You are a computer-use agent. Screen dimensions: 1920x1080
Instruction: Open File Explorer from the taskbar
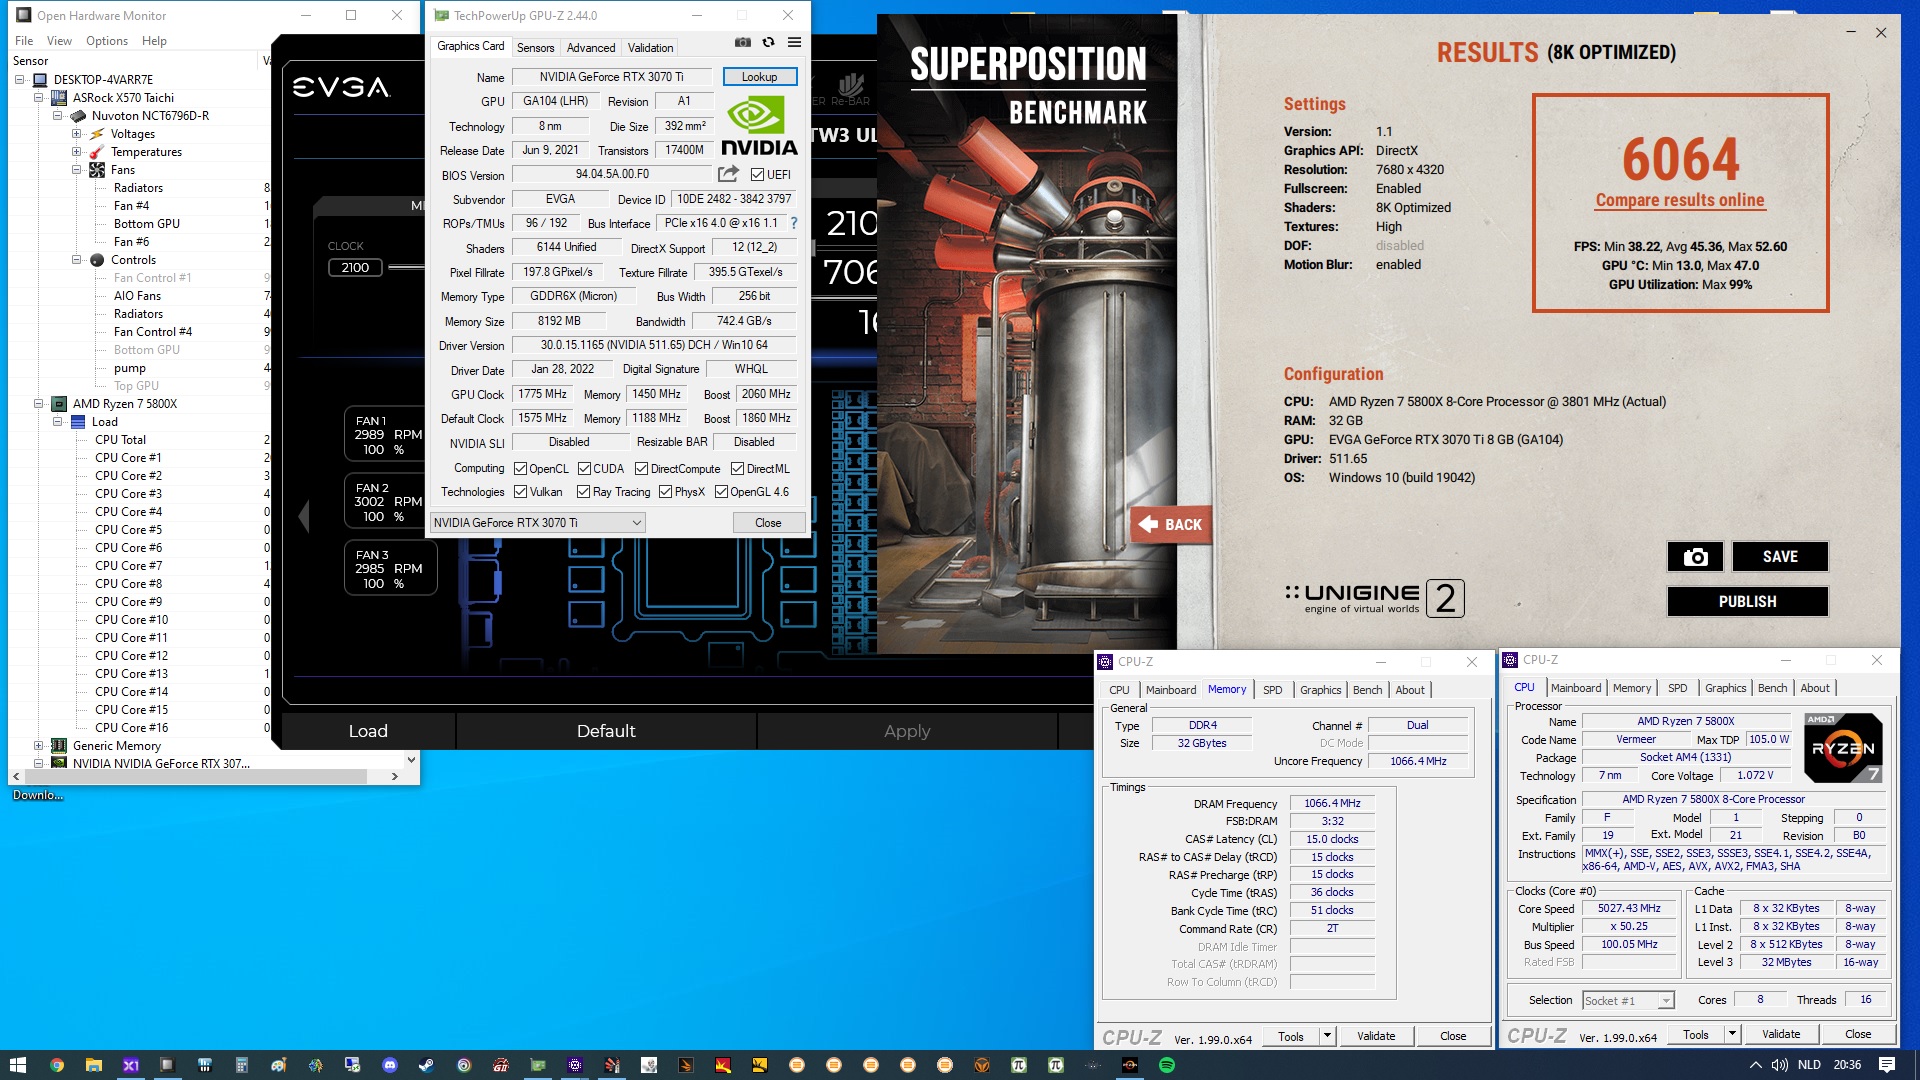(94, 1065)
